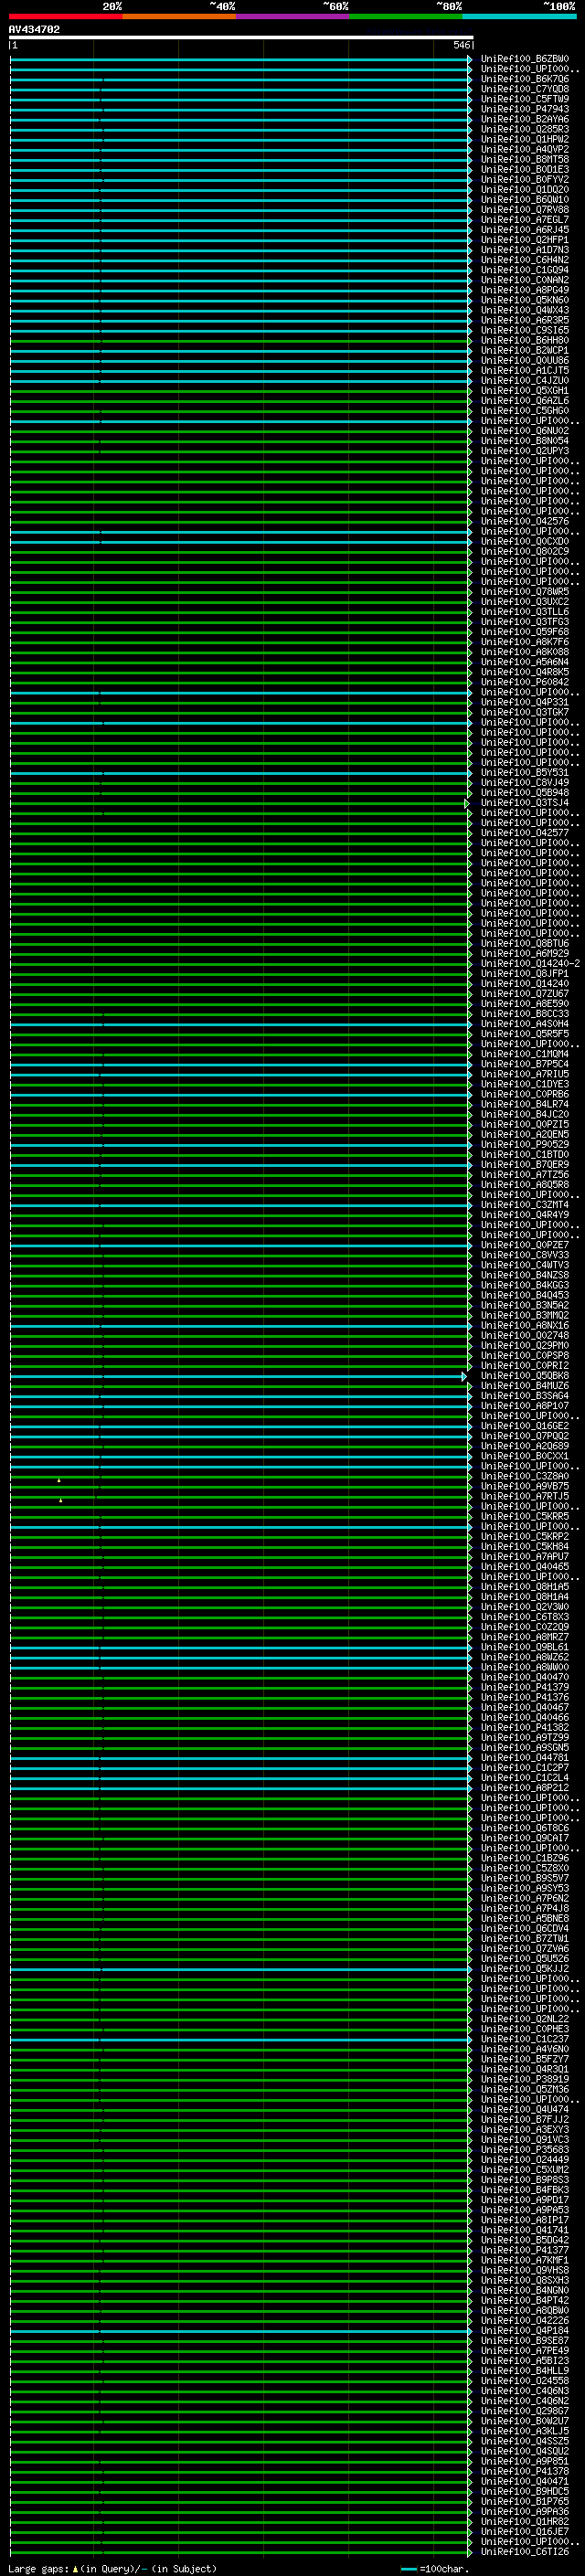Select hit label UniRef100_Q8JFP1
585x2576 pixels.
(x=525, y=973)
